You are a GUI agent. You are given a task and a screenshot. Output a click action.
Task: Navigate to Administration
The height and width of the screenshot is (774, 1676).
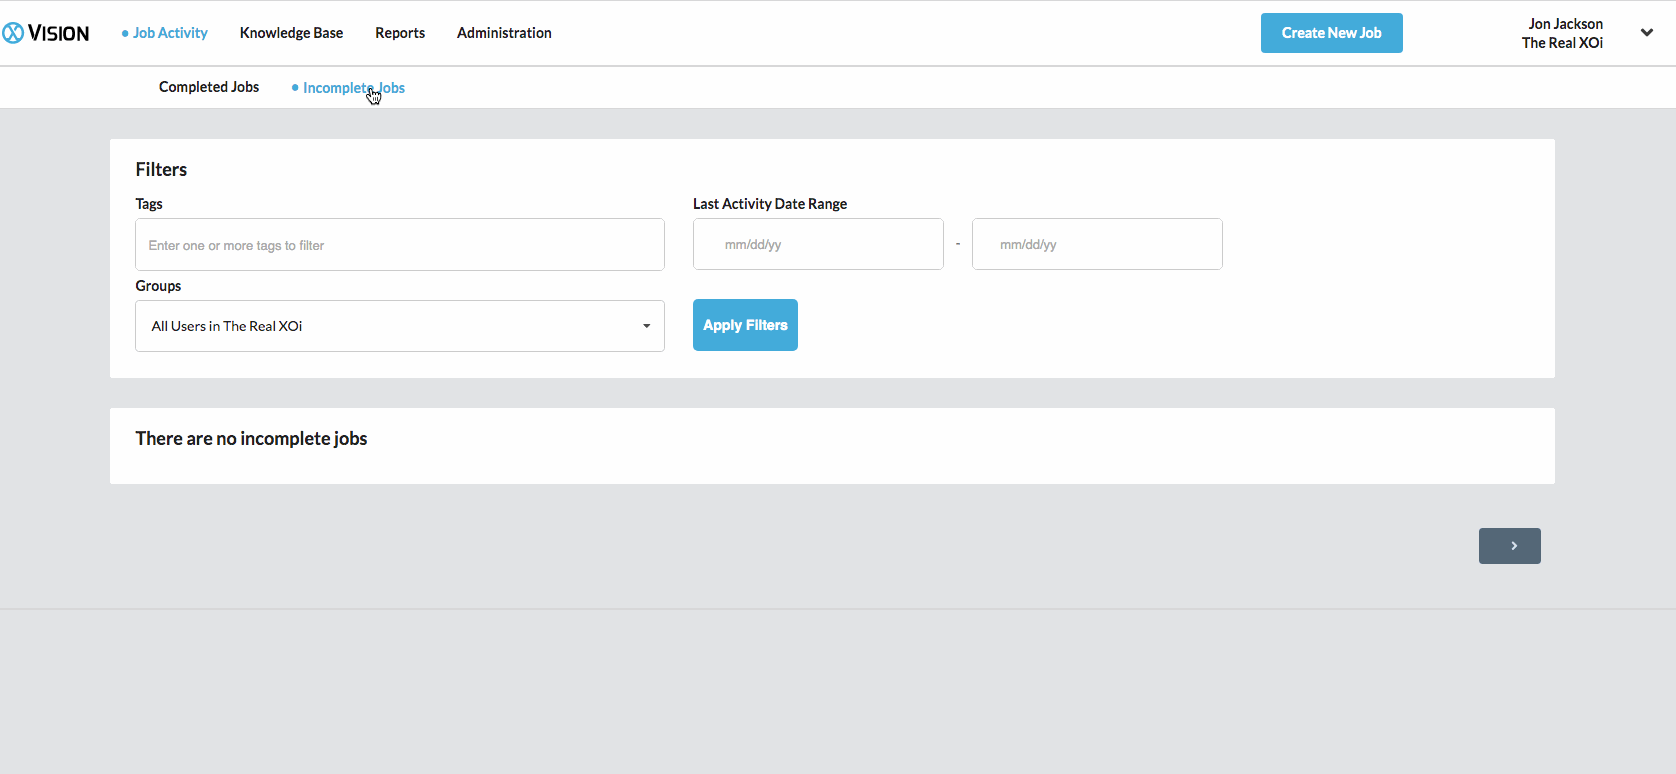(x=504, y=33)
